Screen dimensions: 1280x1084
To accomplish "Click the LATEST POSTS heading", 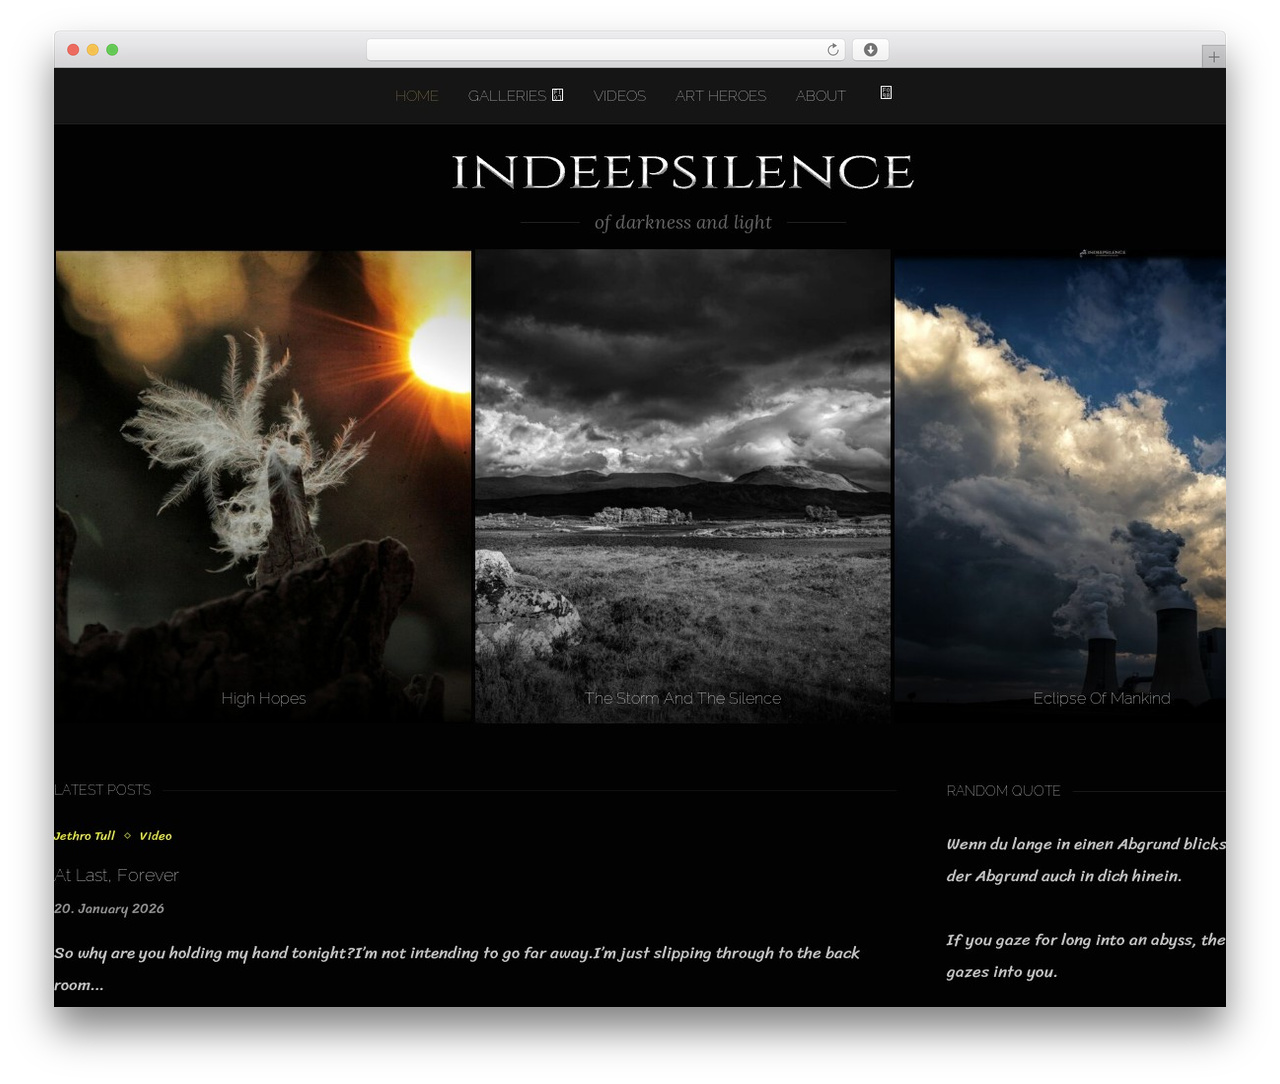I will [103, 790].
